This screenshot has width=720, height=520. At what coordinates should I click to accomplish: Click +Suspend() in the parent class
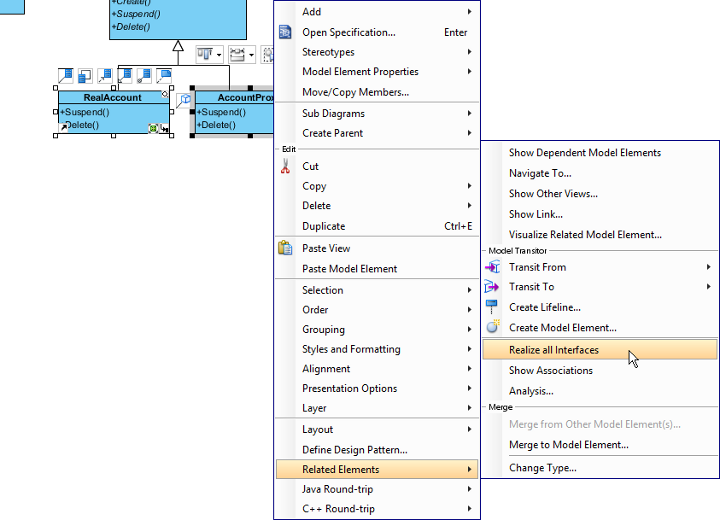coord(136,14)
